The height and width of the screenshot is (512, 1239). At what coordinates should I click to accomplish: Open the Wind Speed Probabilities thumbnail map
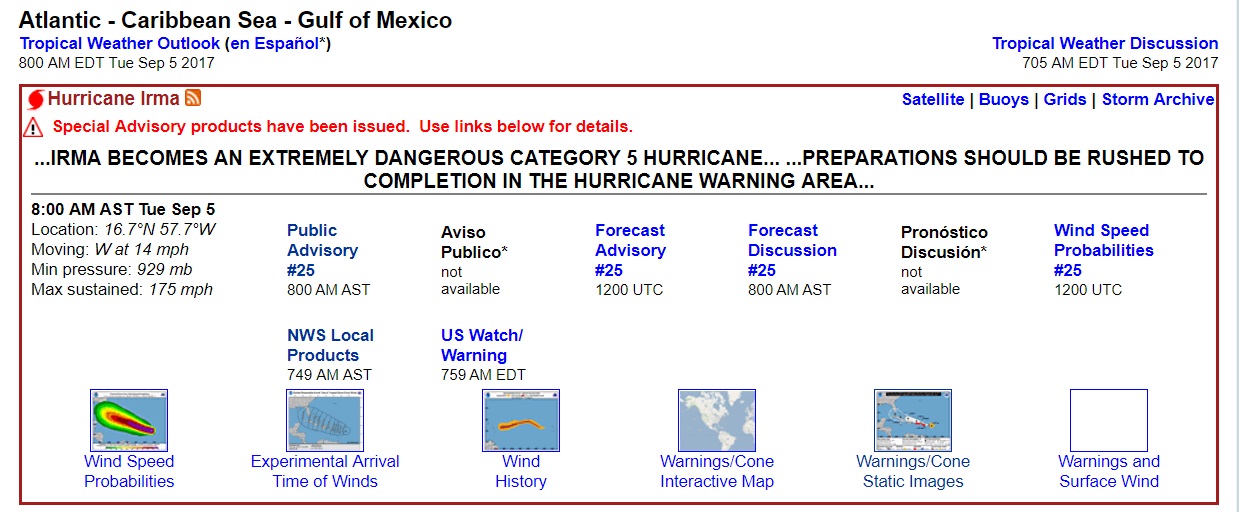click(129, 420)
